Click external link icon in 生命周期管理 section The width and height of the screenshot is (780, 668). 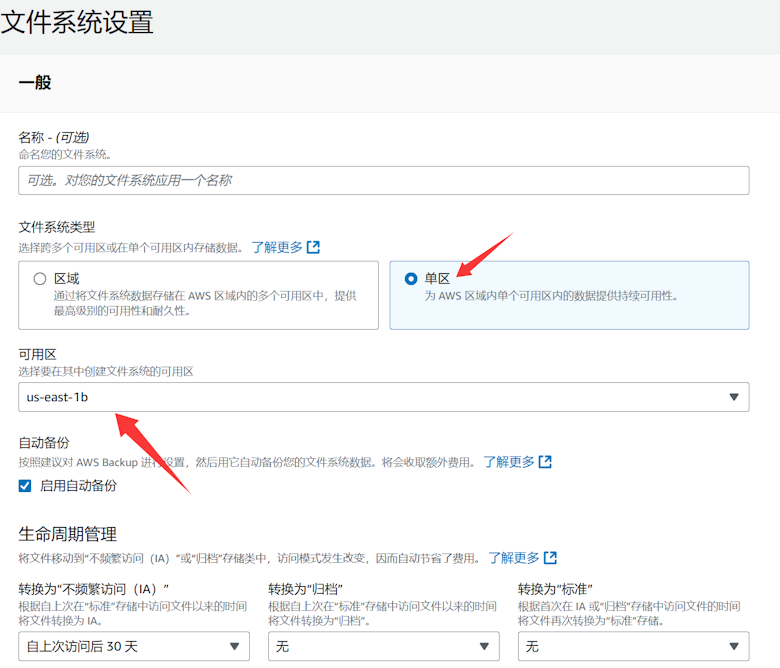click(x=550, y=558)
